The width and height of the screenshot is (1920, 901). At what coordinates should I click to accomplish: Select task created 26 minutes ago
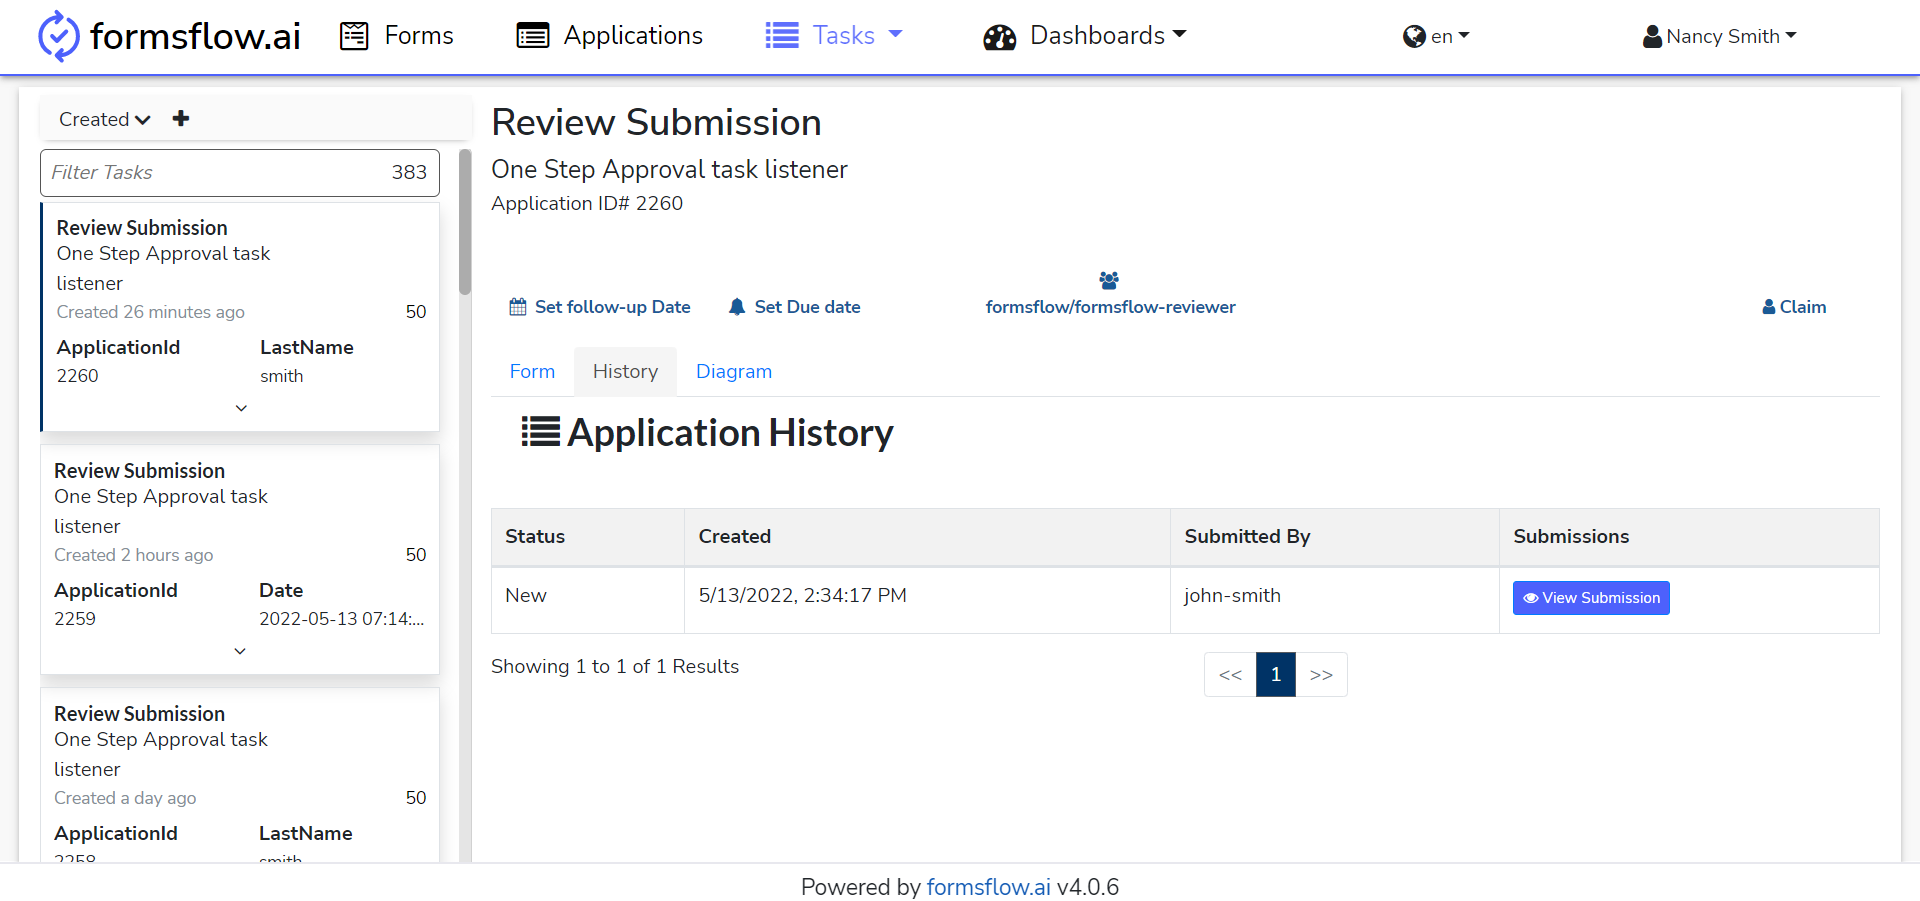click(240, 317)
